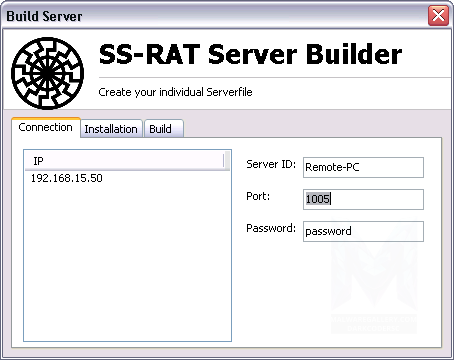Click the Server ID label
The height and width of the screenshot is (360, 454).
pyautogui.click(x=271, y=164)
